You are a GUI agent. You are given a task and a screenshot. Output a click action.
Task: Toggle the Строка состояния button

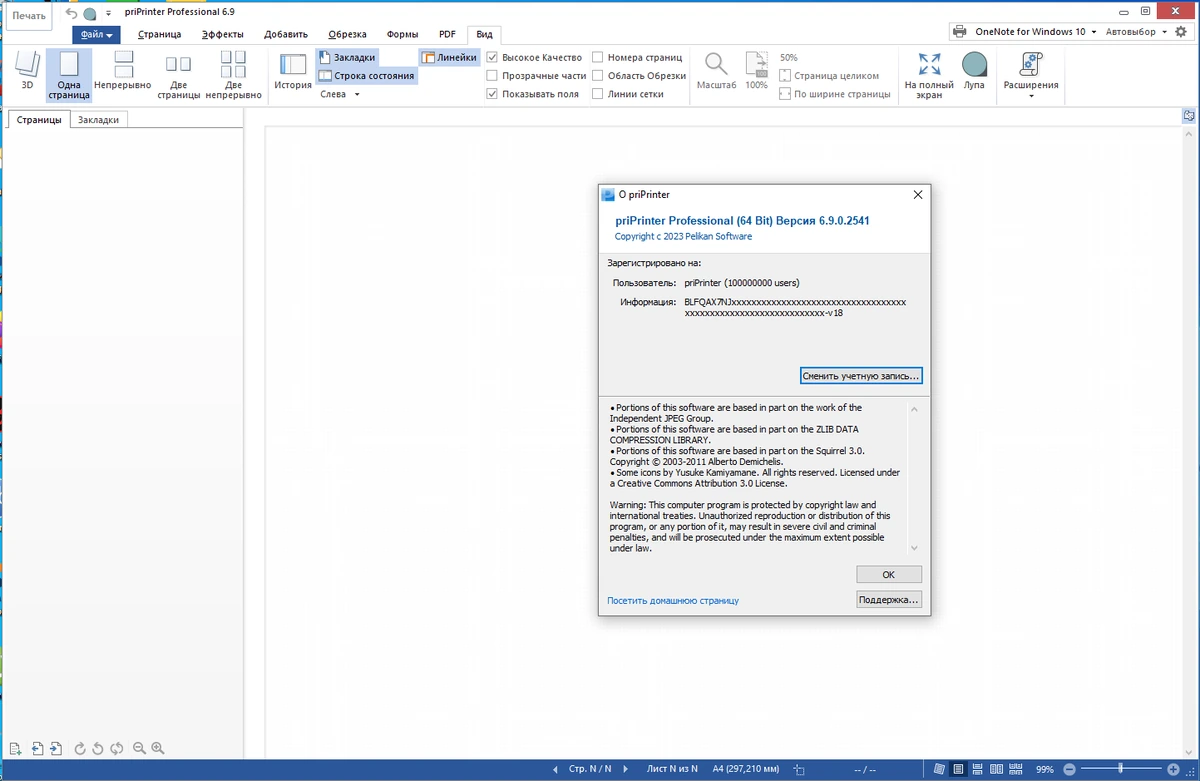click(x=366, y=76)
